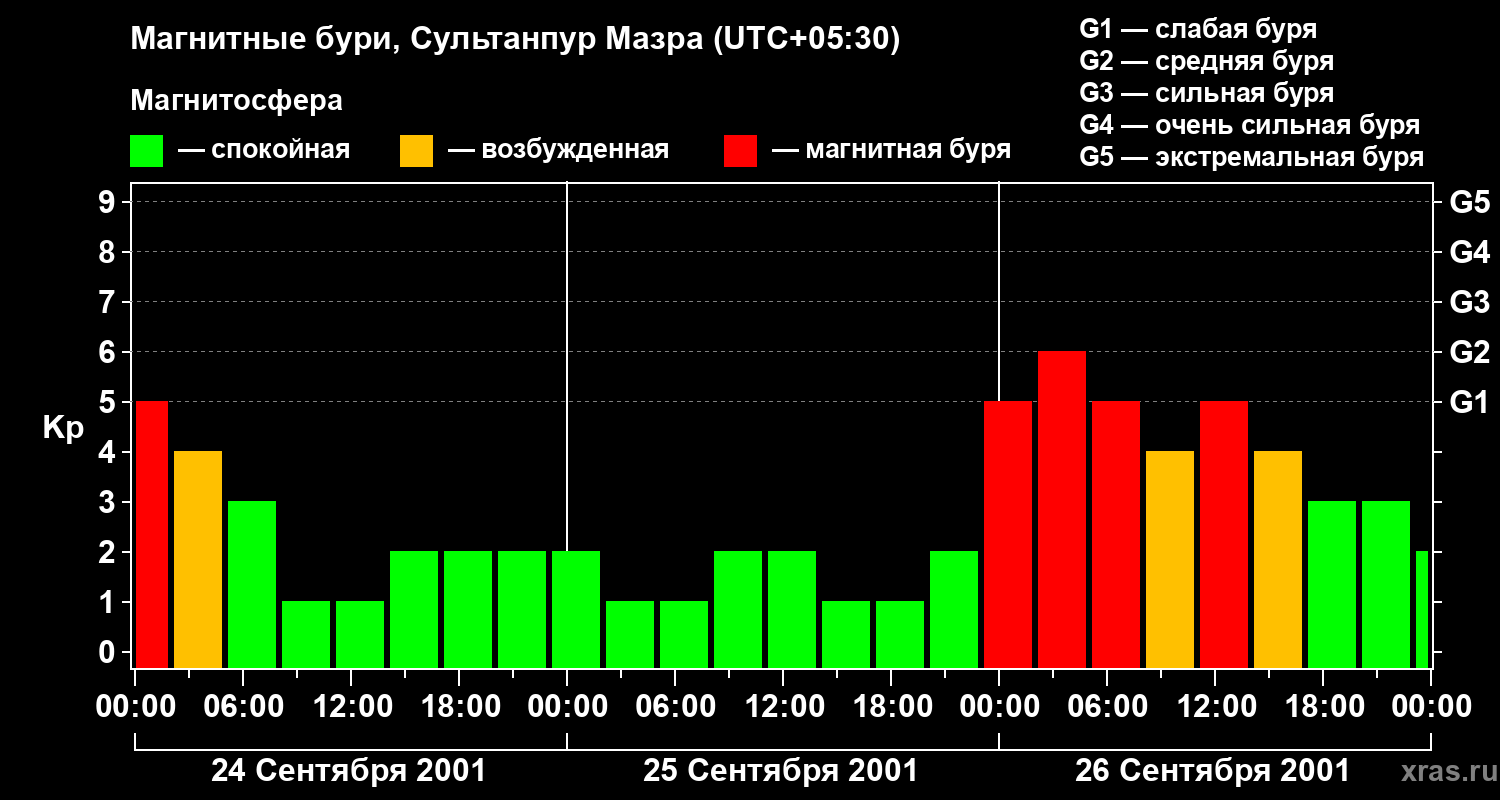
Task: Click the red Kp 5 bar on 24 Сентября
Action: [152, 535]
